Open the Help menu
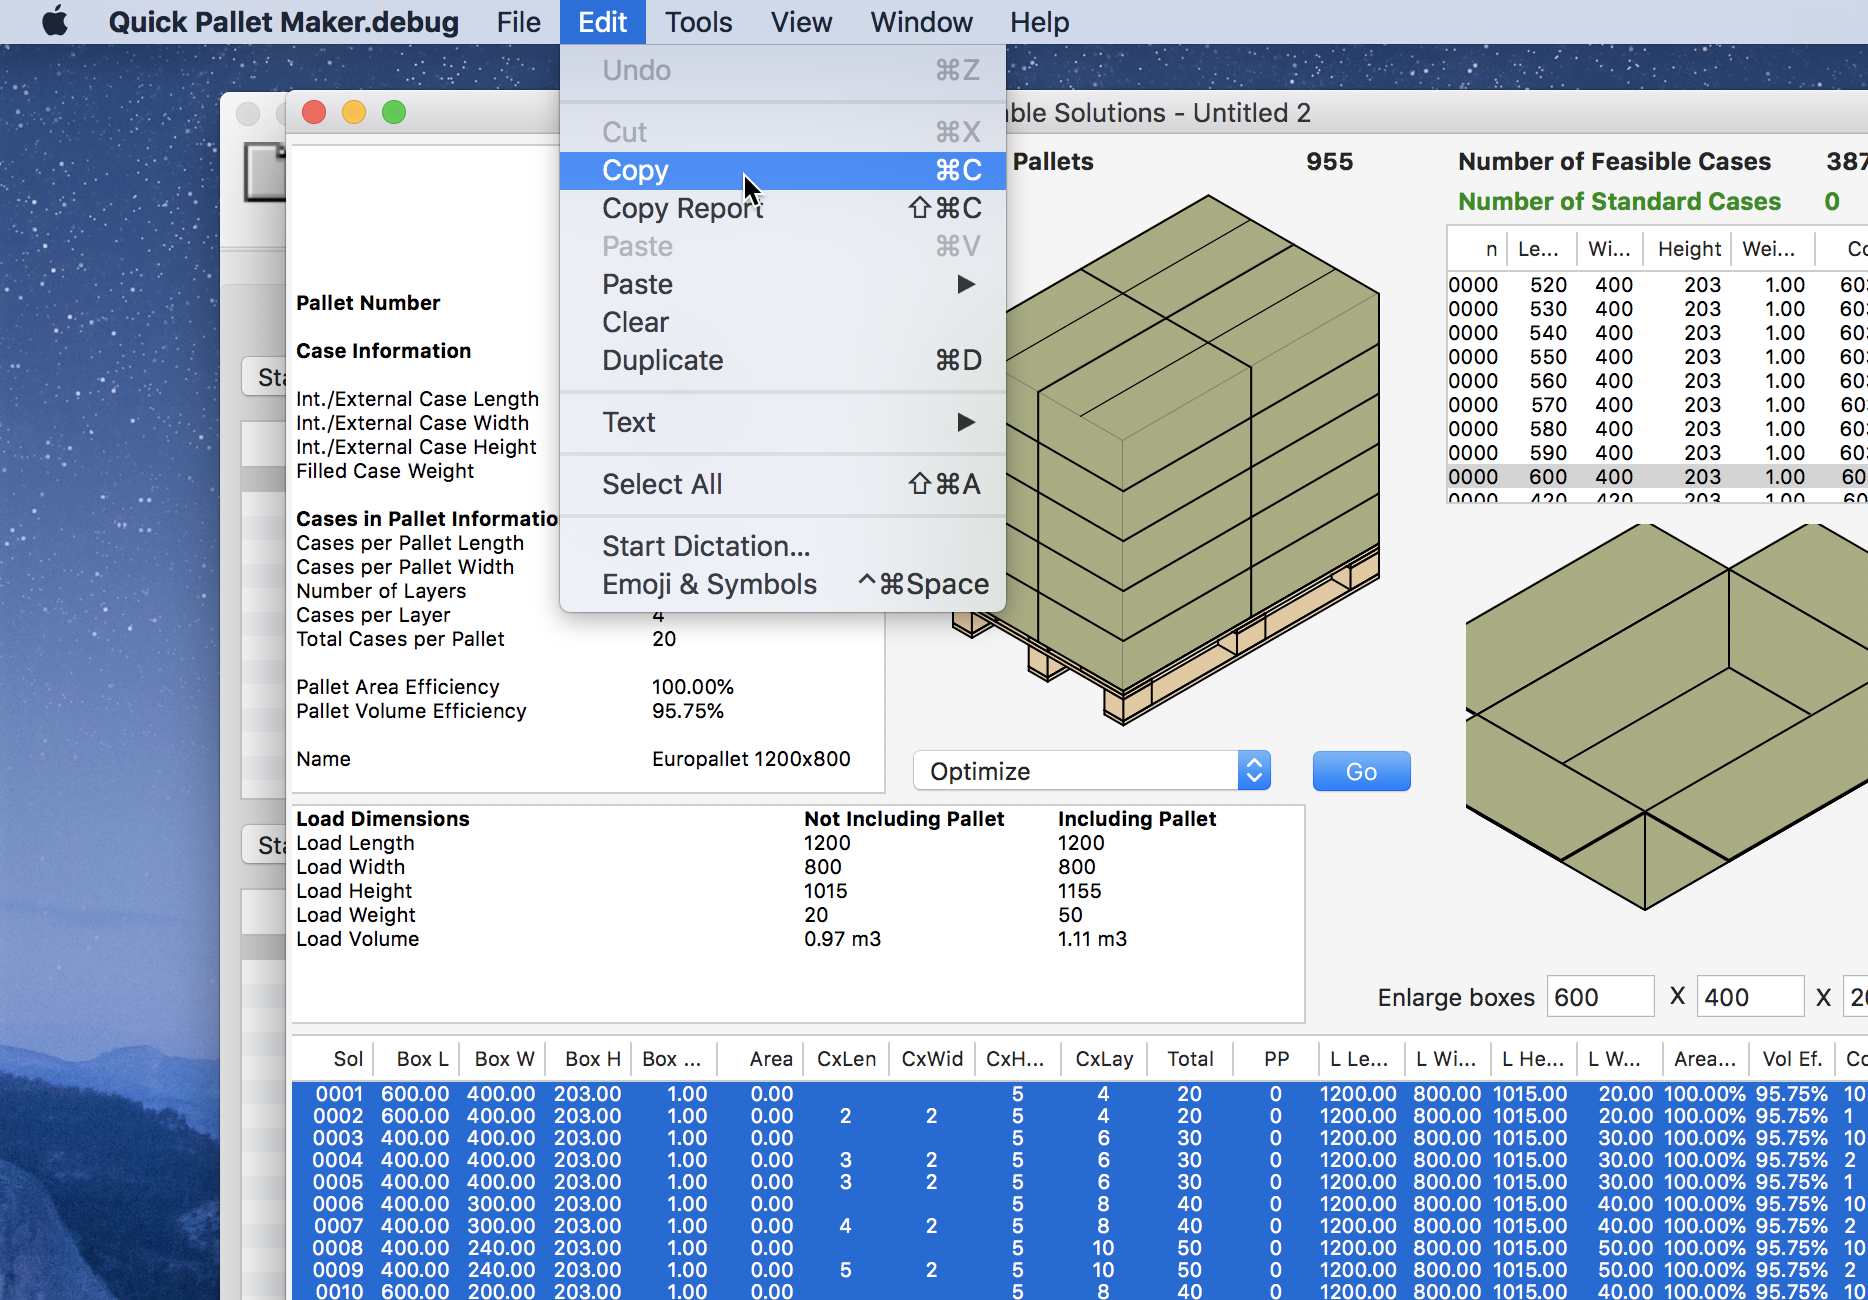The height and width of the screenshot is (1300, 1868). point(1039,21)
